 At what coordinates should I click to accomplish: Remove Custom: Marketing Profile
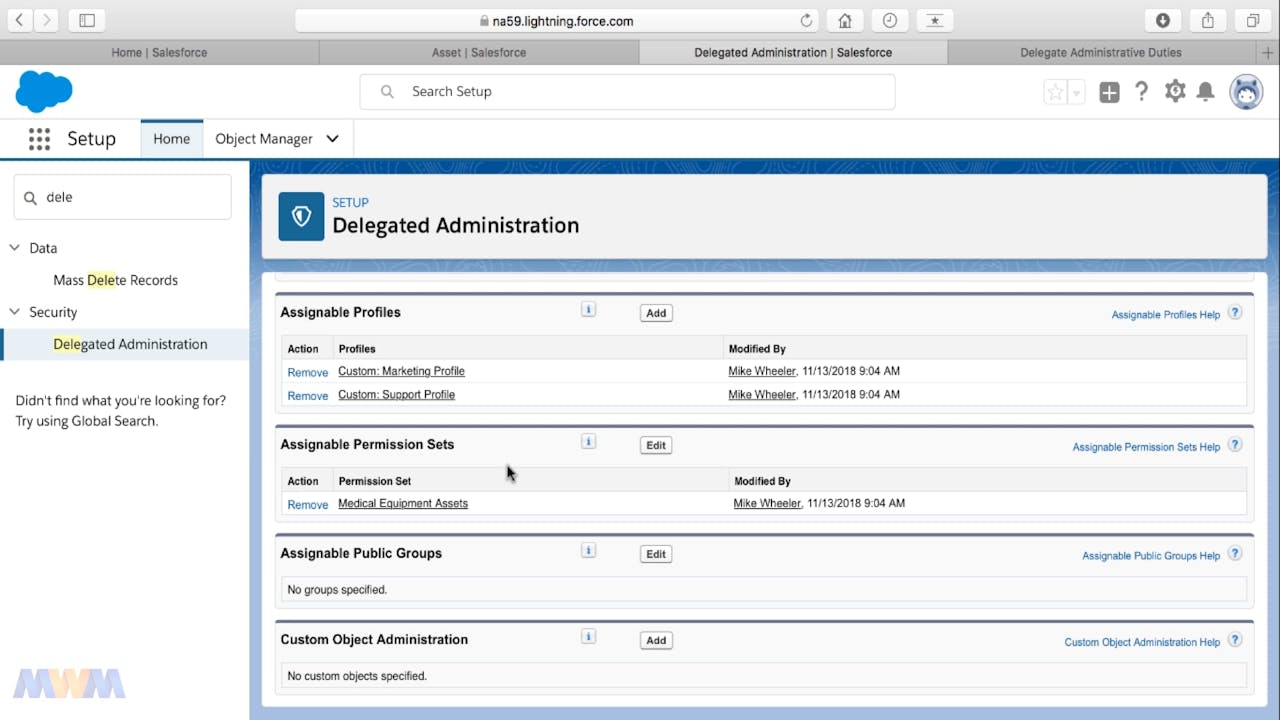tap(308, 372)
